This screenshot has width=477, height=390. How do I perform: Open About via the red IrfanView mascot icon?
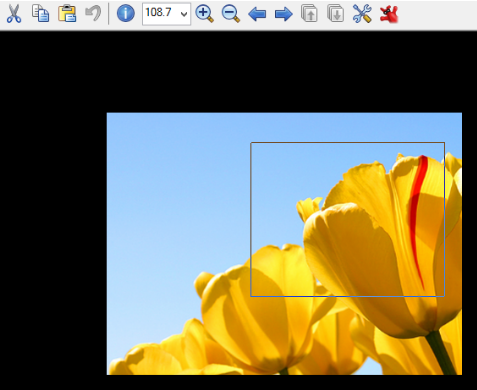(389, 14)
